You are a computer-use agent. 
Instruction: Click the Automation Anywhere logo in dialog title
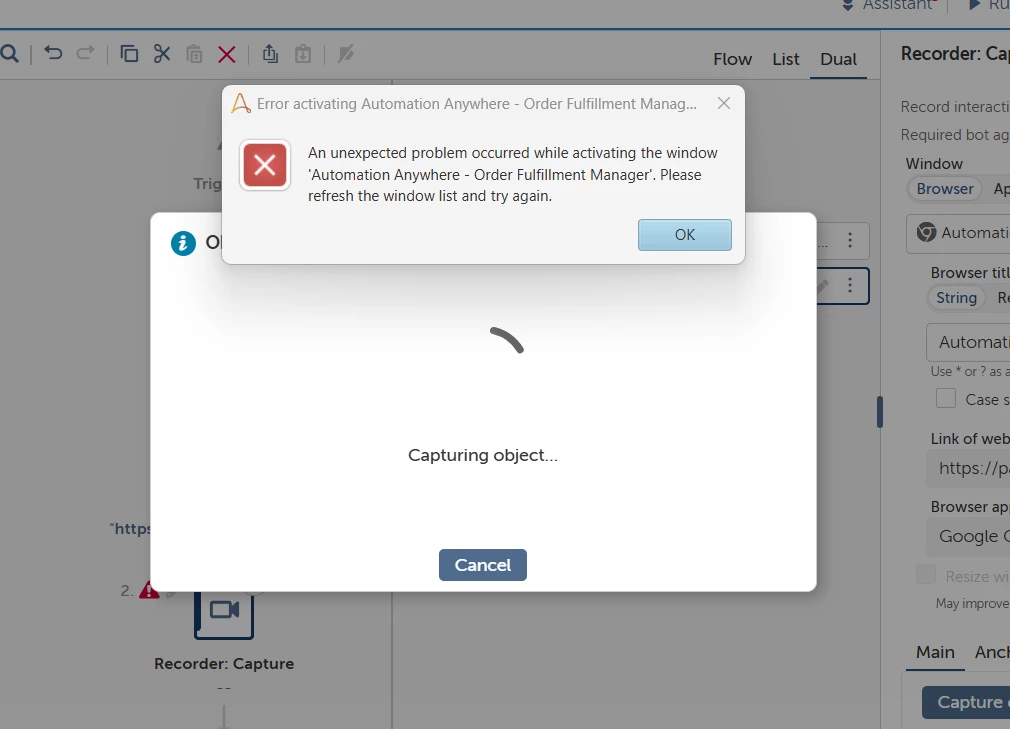coord(241,103)
